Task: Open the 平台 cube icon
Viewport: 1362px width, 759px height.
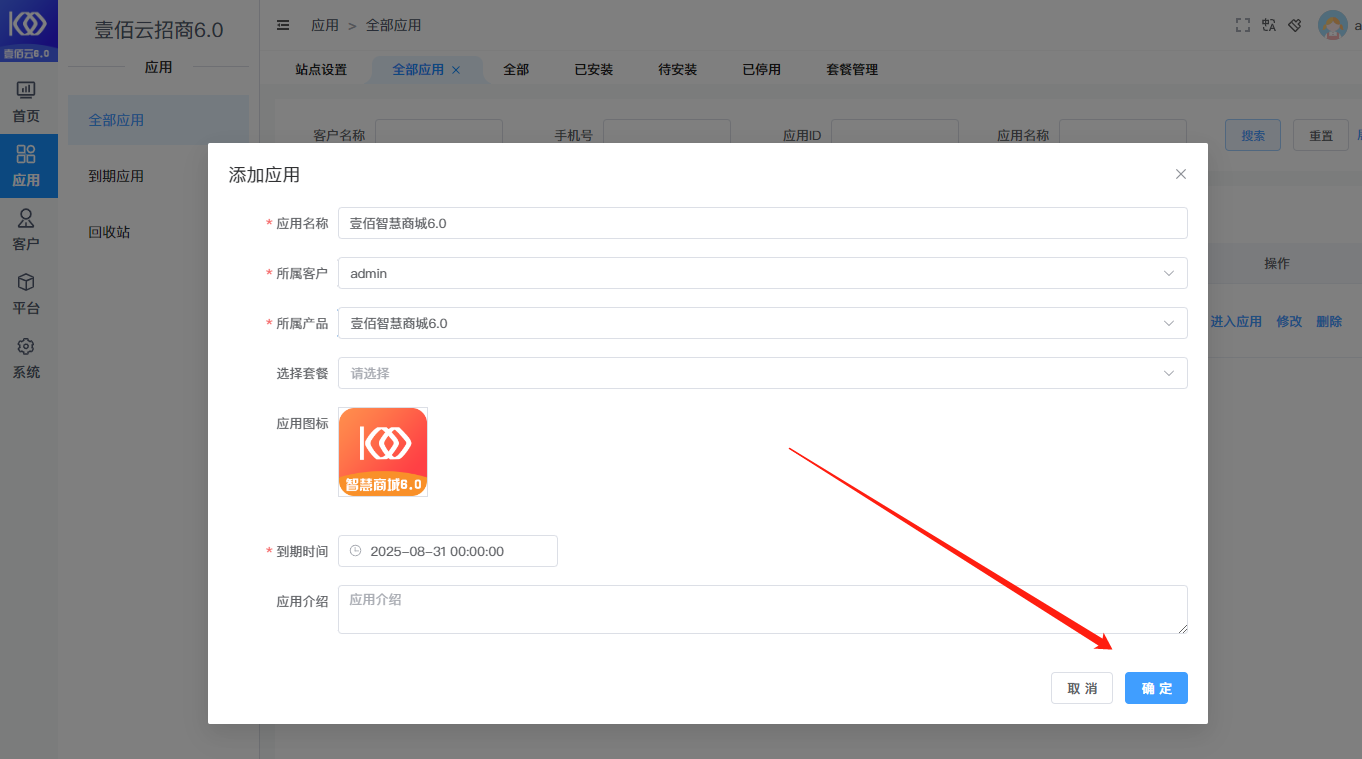Action: [x=26, y=282]
